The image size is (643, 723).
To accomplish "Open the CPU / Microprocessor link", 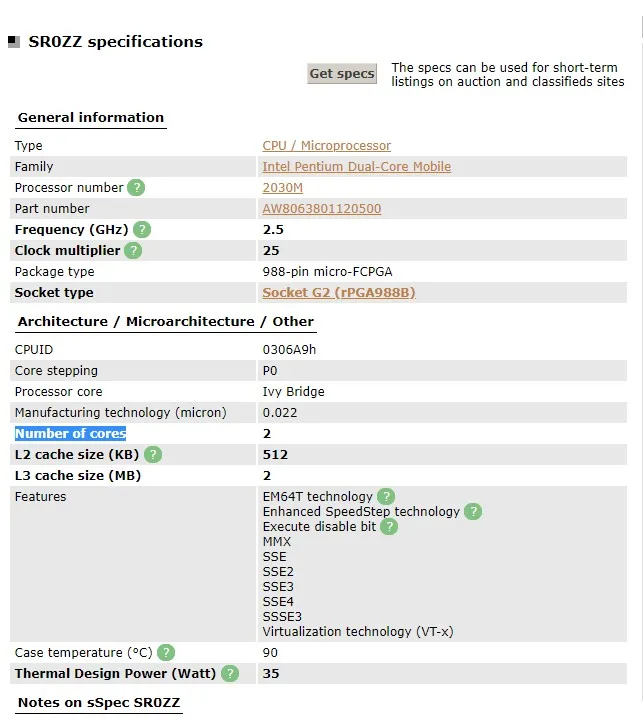I will (327, 146).
